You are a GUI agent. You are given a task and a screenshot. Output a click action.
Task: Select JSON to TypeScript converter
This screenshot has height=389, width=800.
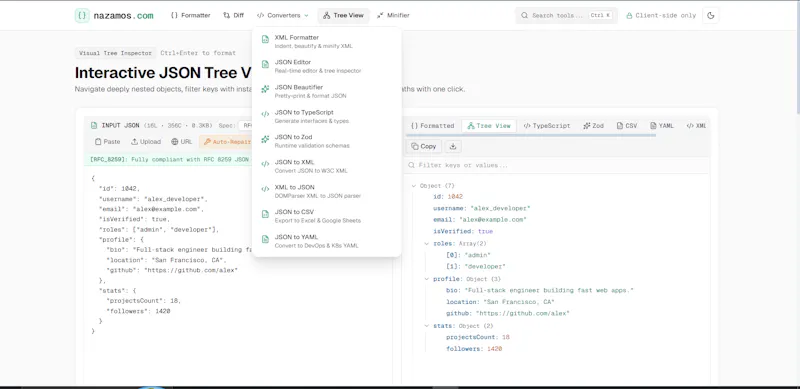[x=327, y=116]
